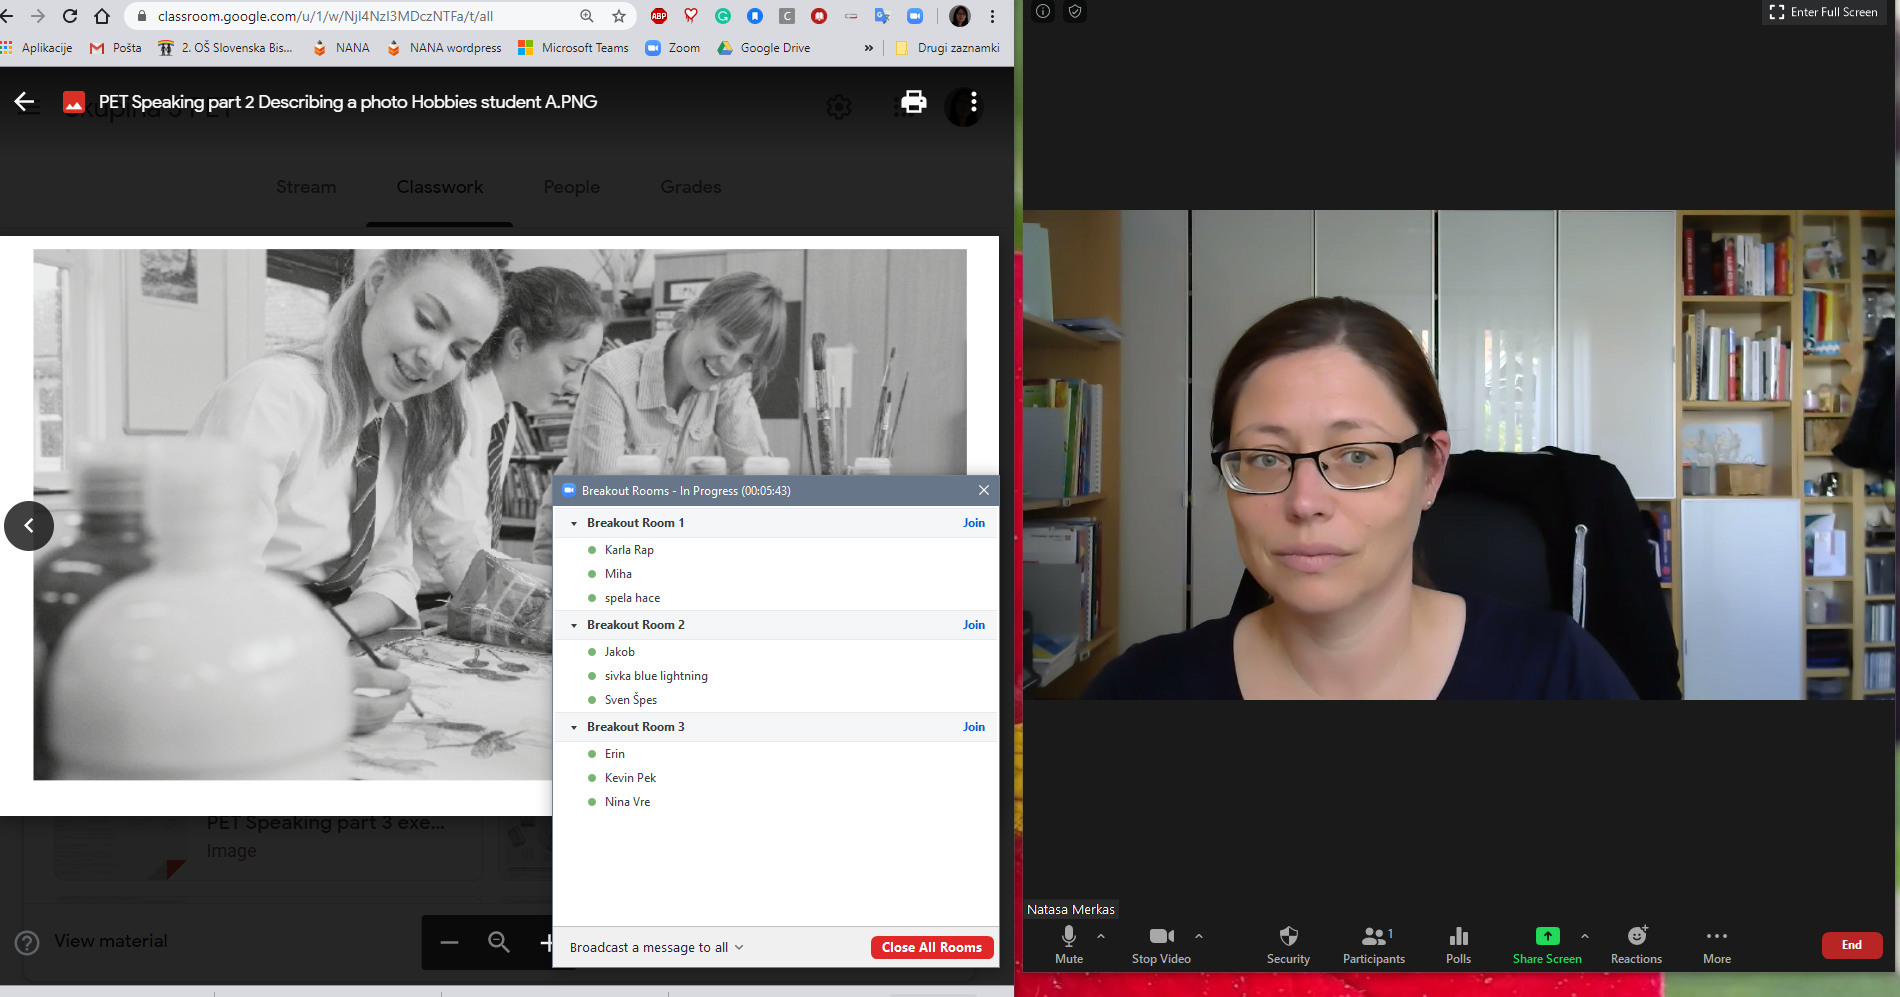The image size is (1900, 997).
Task: Enter Full Screen in Zoom
Action: click(1823, 12)
